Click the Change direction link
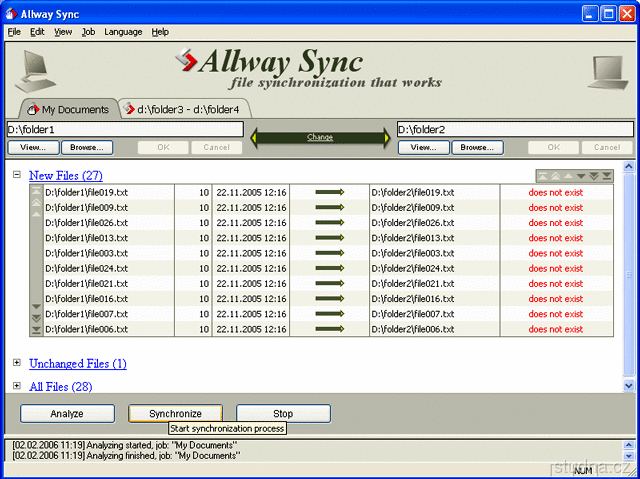640x479 pixels. 320,137
